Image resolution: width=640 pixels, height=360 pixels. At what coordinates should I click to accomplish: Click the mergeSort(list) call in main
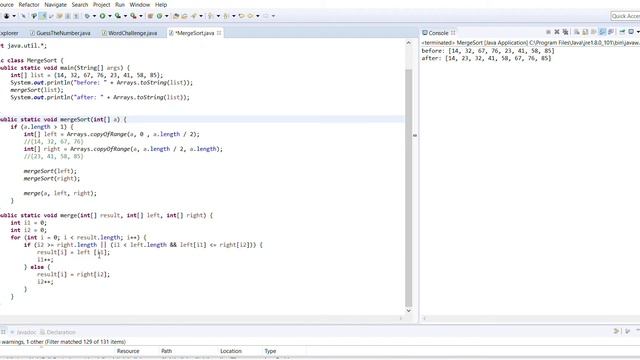click(37, 90)
